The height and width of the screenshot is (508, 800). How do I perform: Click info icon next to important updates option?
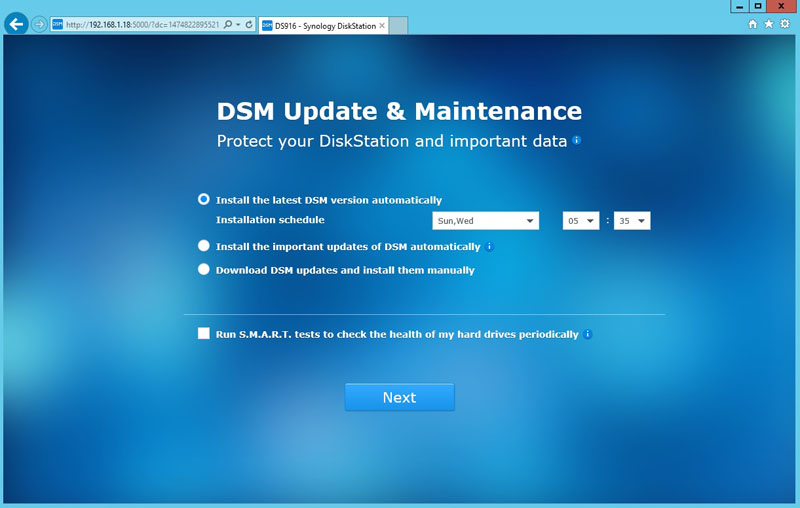[x=489, y=247]
